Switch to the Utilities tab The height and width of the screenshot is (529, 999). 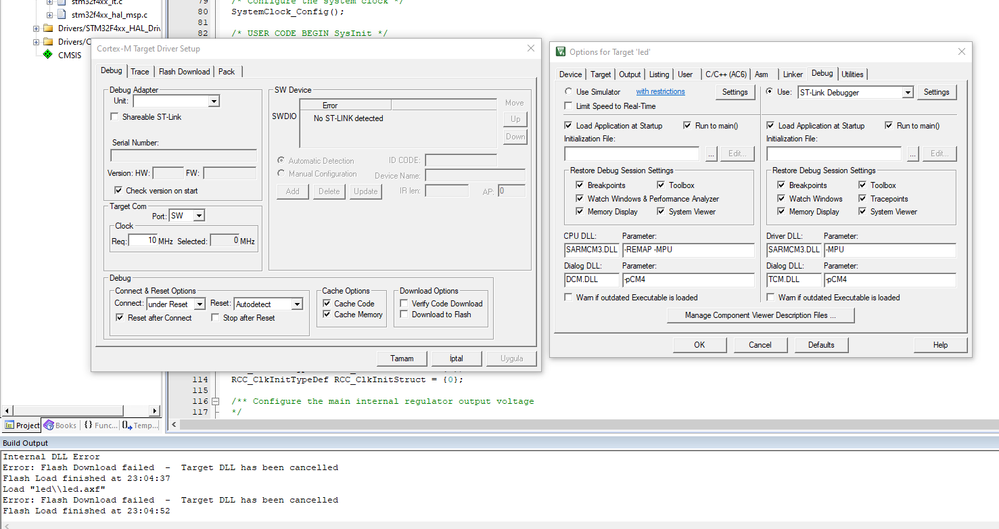click(852, 74)
